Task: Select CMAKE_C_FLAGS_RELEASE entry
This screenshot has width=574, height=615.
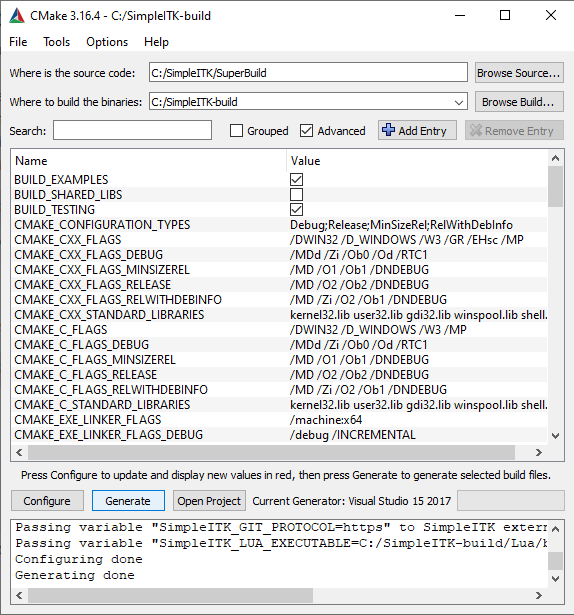Action: click(x=86, y=375)
